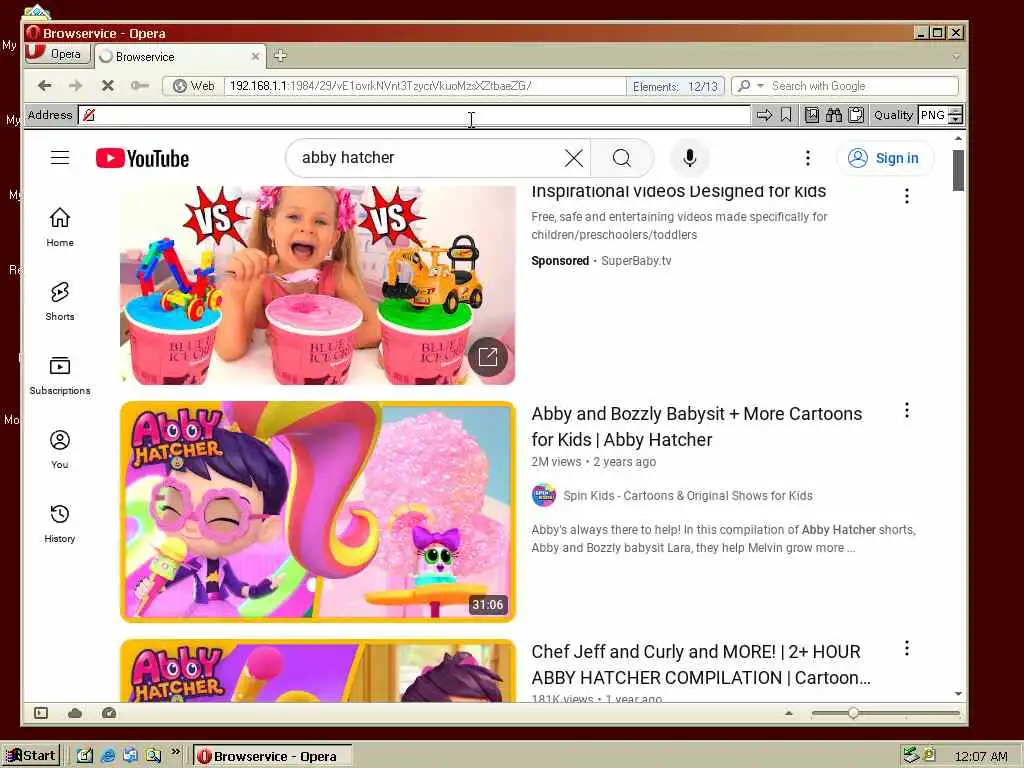
Task: Click the page scrollbar thumb
Action: (x=958, y=170)
